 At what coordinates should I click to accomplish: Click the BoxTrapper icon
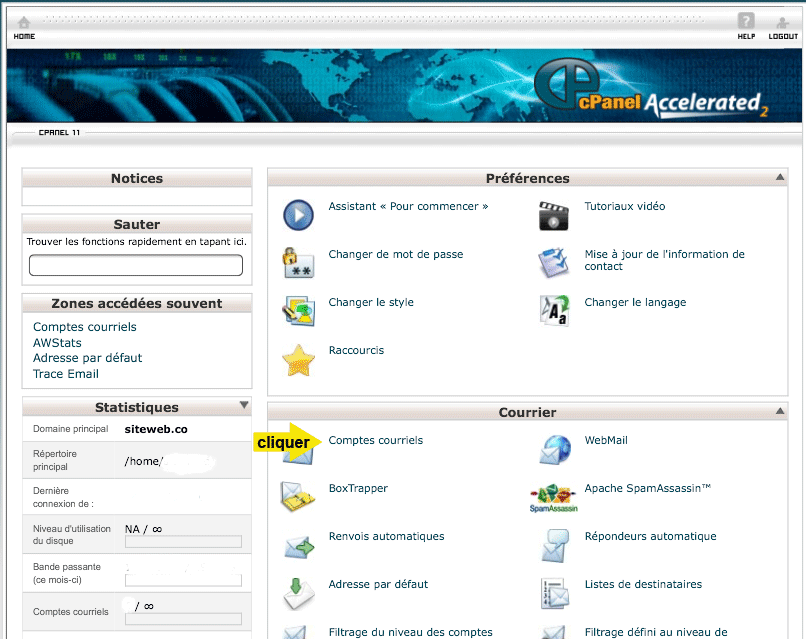click(x=298, y=497)
